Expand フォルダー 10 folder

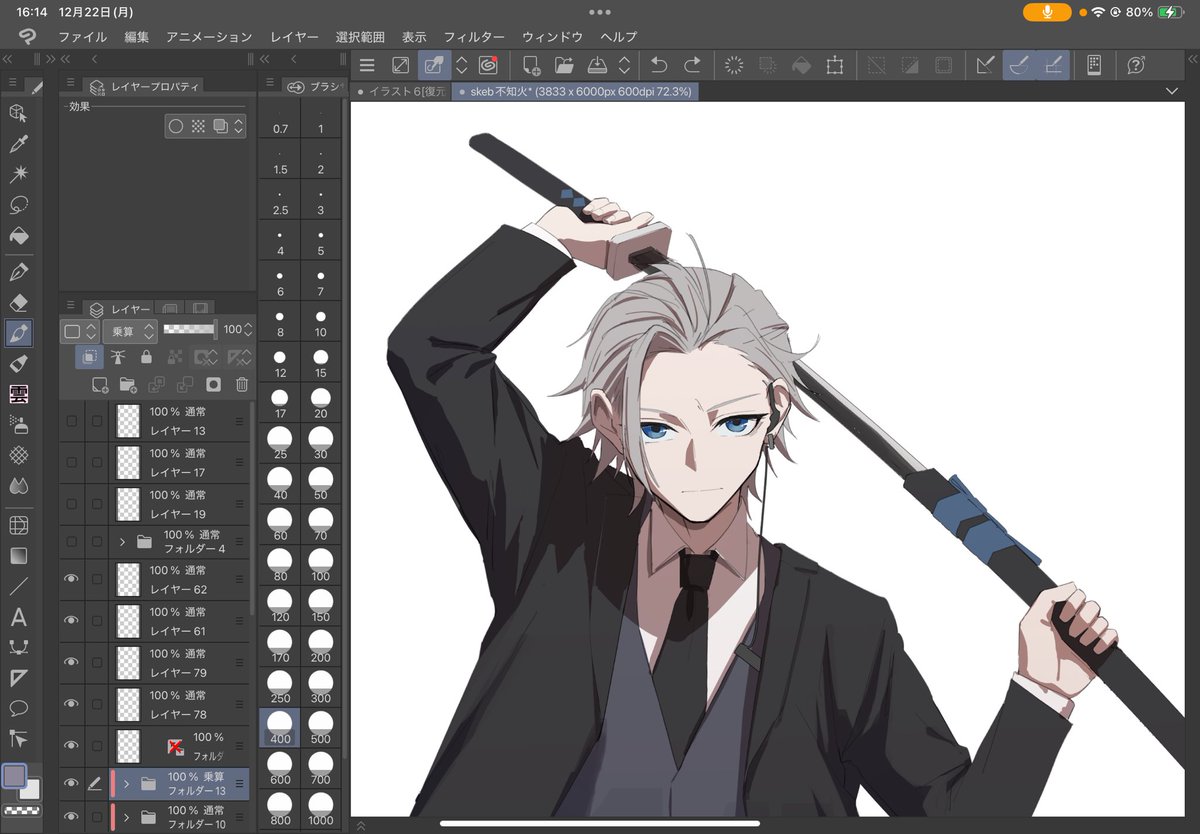127,817
